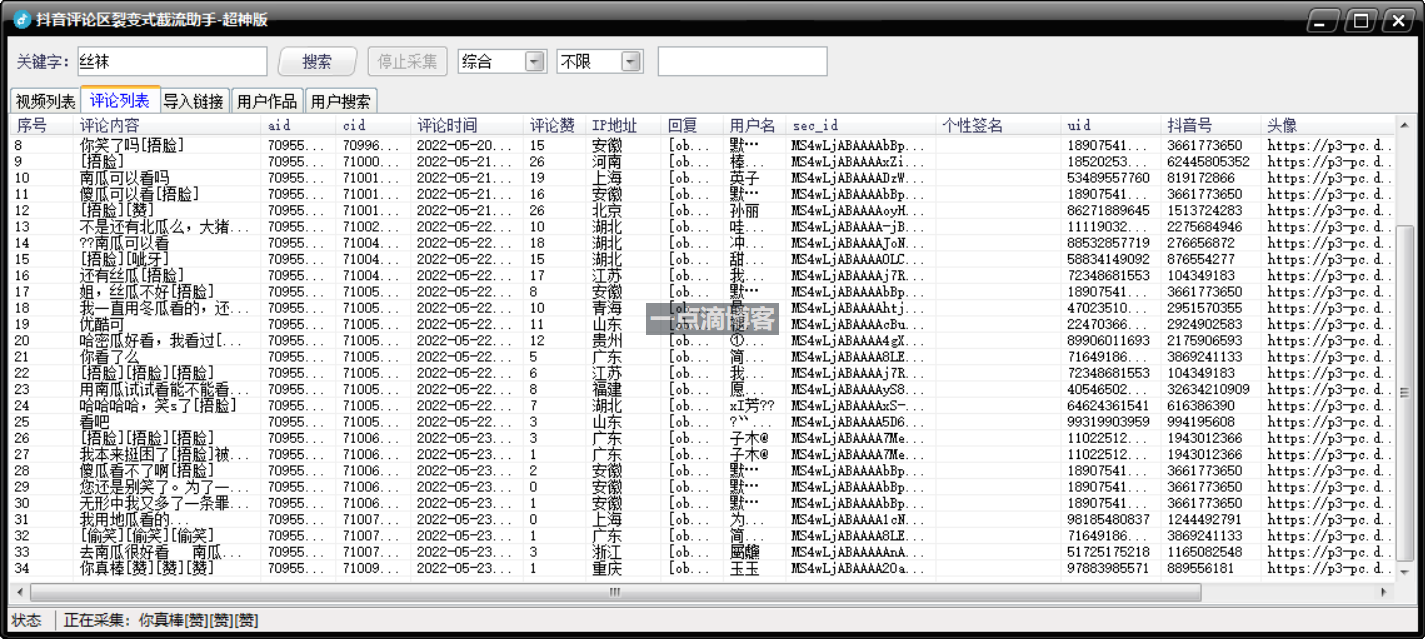Click the empty text field beside 不限
Image resolution: width=1425 pixels, height=639 pixels.
pos(742,61)
